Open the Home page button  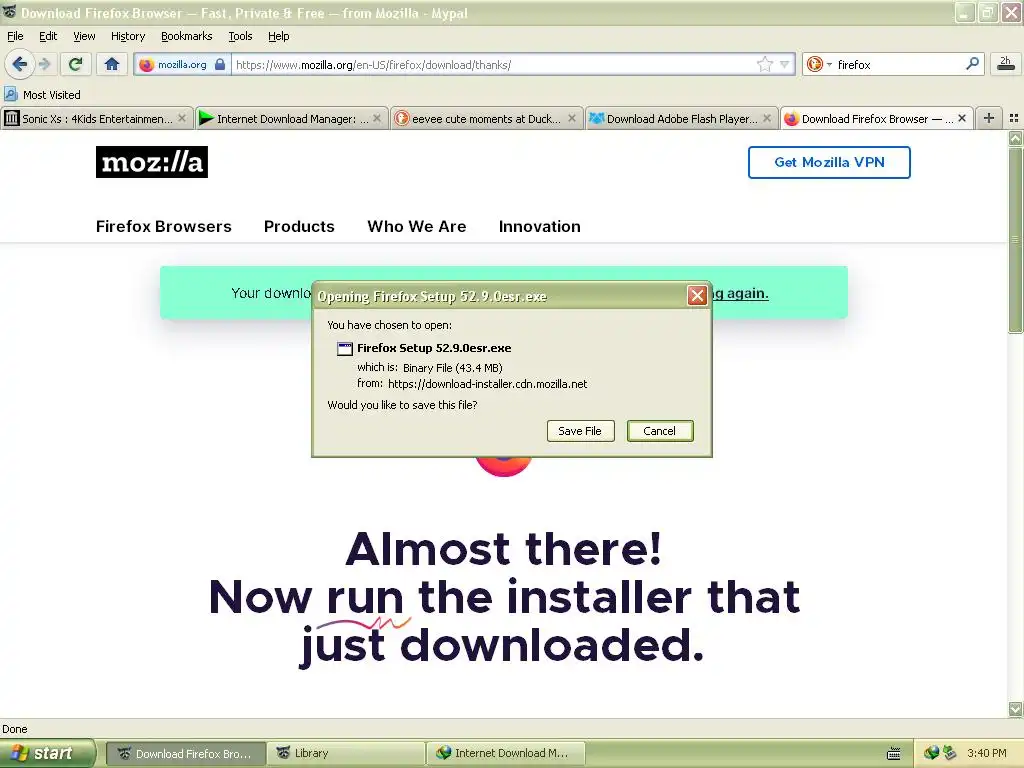(x=112, y=64)
